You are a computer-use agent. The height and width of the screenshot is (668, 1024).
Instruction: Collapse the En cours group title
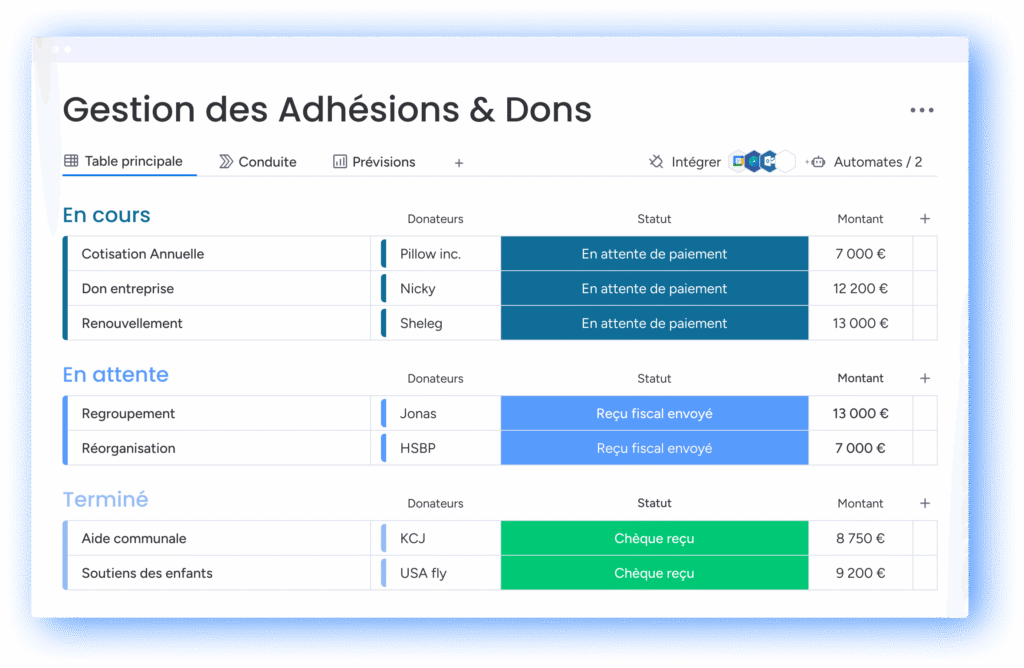(106, 215)
